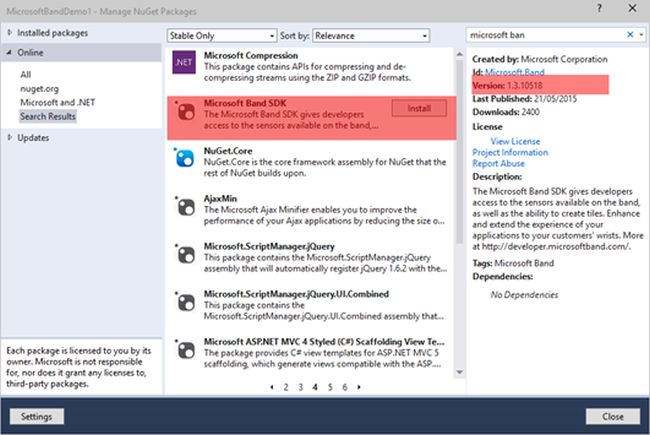
Task: Select the NuGet.Core package title
Action: [228, 151]
